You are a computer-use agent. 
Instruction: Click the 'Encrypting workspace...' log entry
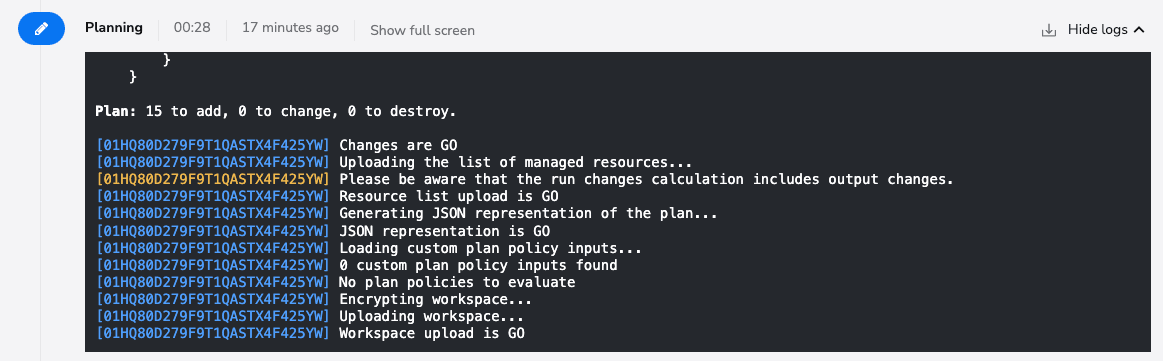pyautogui.click(x=435, y=299)
